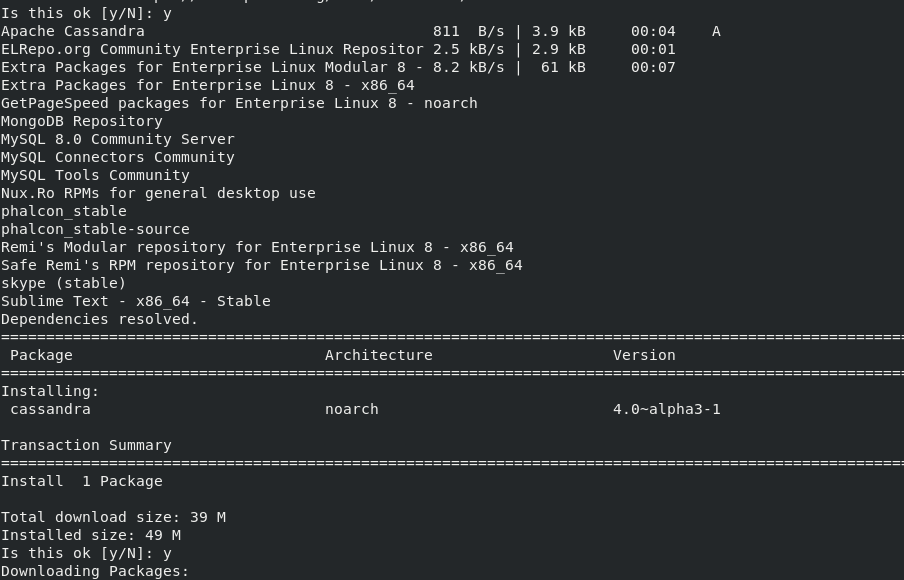The height and width of the screenshot is (580, 904).
Task: Click the last 'Is this ok [y/N]: y' prompt
Action: click(x=86, y=553)
